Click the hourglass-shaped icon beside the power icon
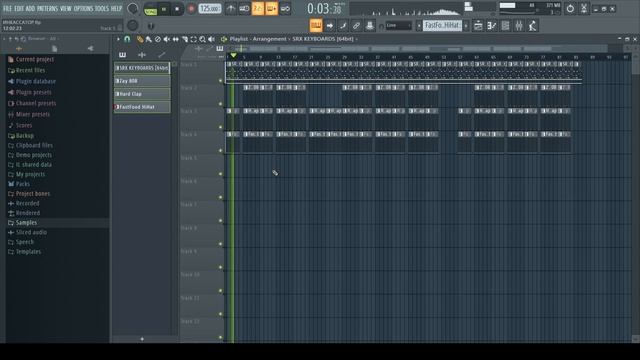The image size is (640, 360). click(x=584, y=8)
